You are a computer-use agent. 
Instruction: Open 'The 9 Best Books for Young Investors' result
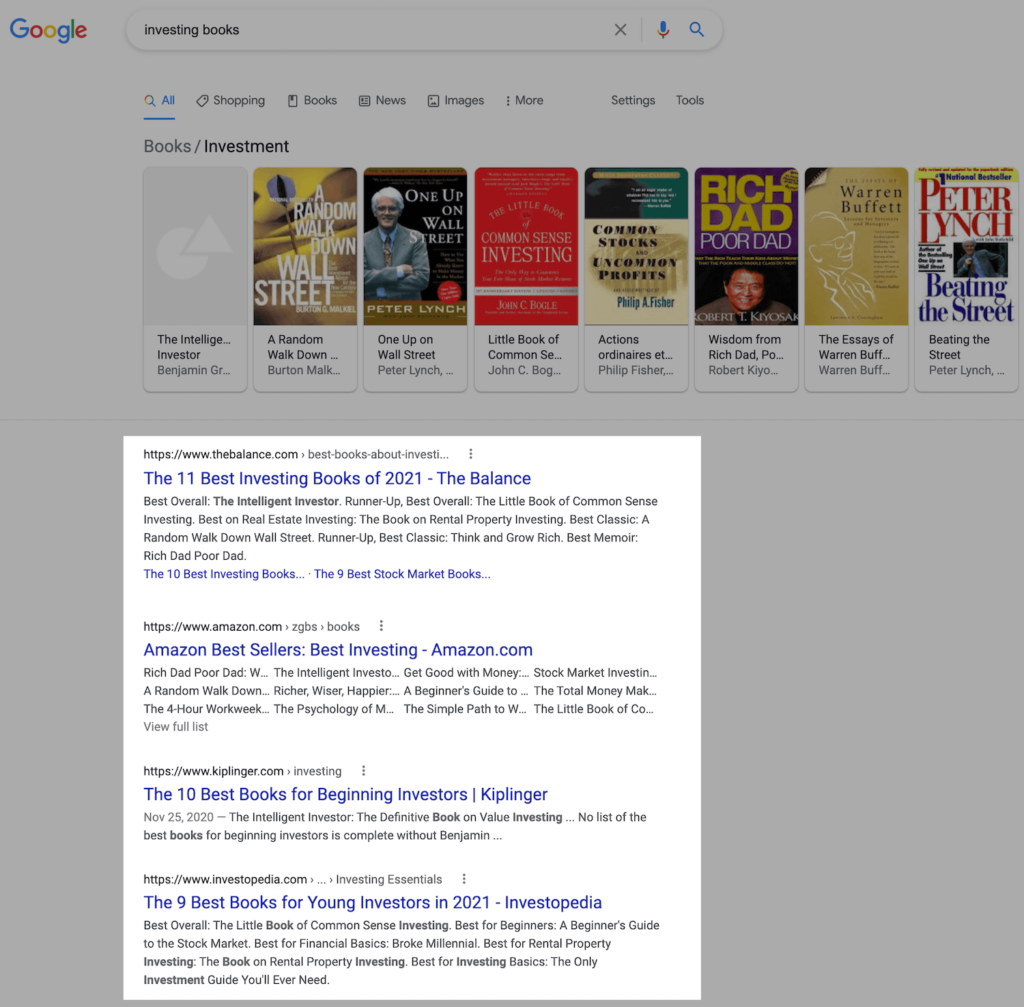(x=373, y=903)
